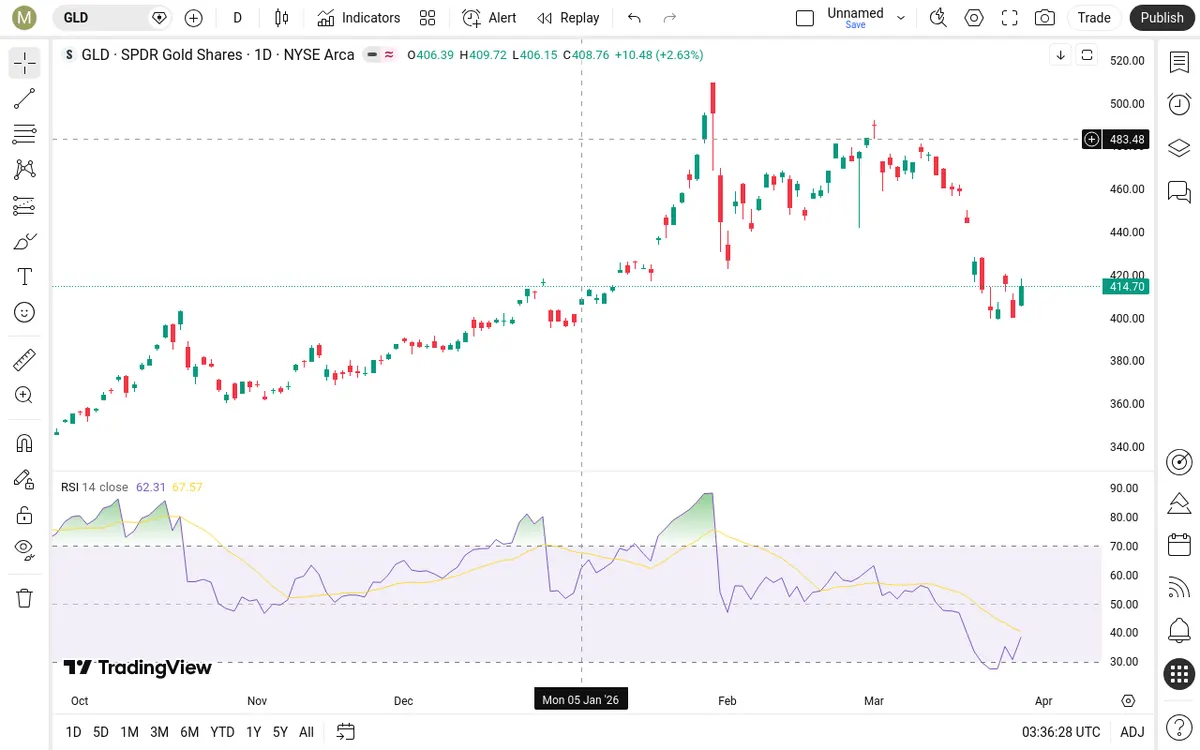Screen dimensions: 1200x750
Task: Open the news feed icon
Action: point(1179,588)
